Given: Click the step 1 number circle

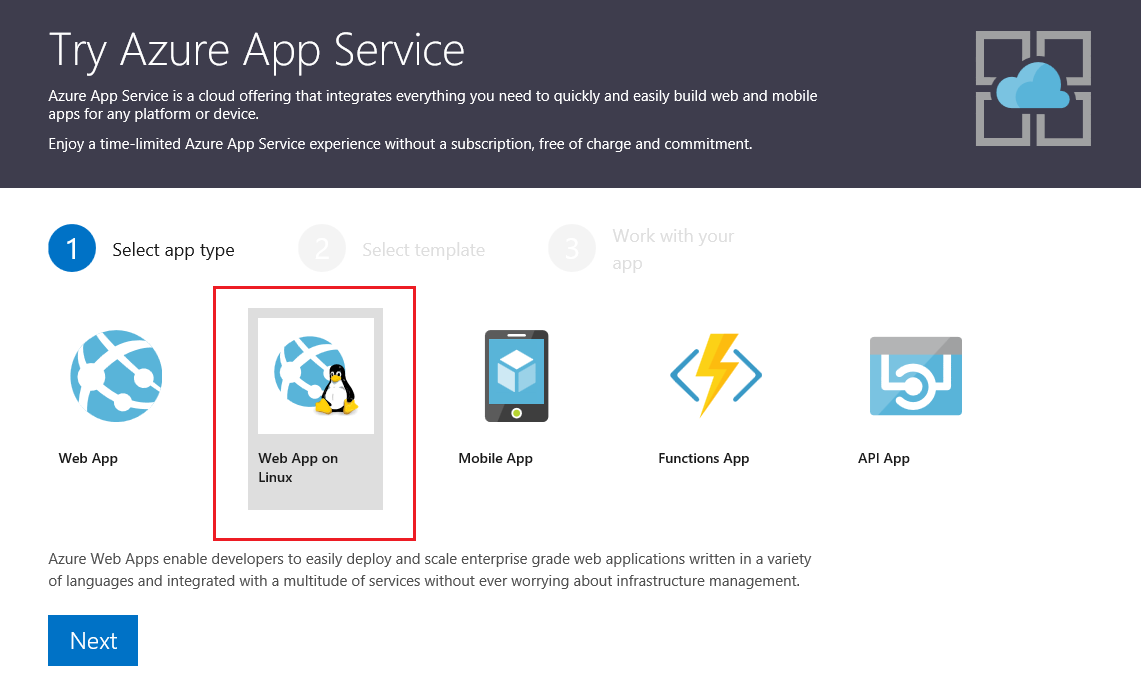Looking at the screenshot, I should tap(72, 249).
